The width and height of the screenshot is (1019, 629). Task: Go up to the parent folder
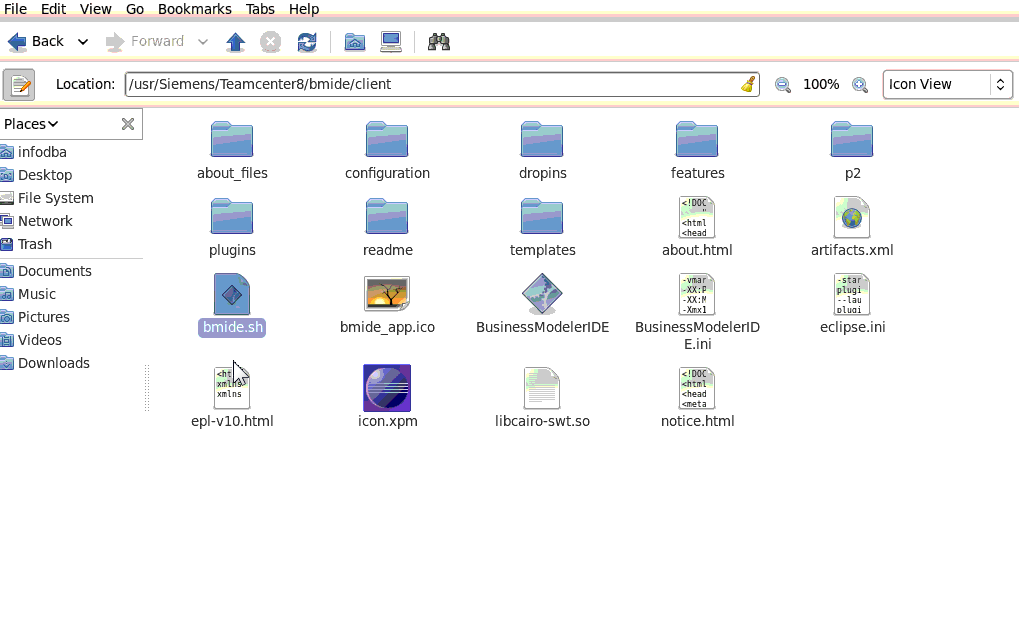[235, 42]
